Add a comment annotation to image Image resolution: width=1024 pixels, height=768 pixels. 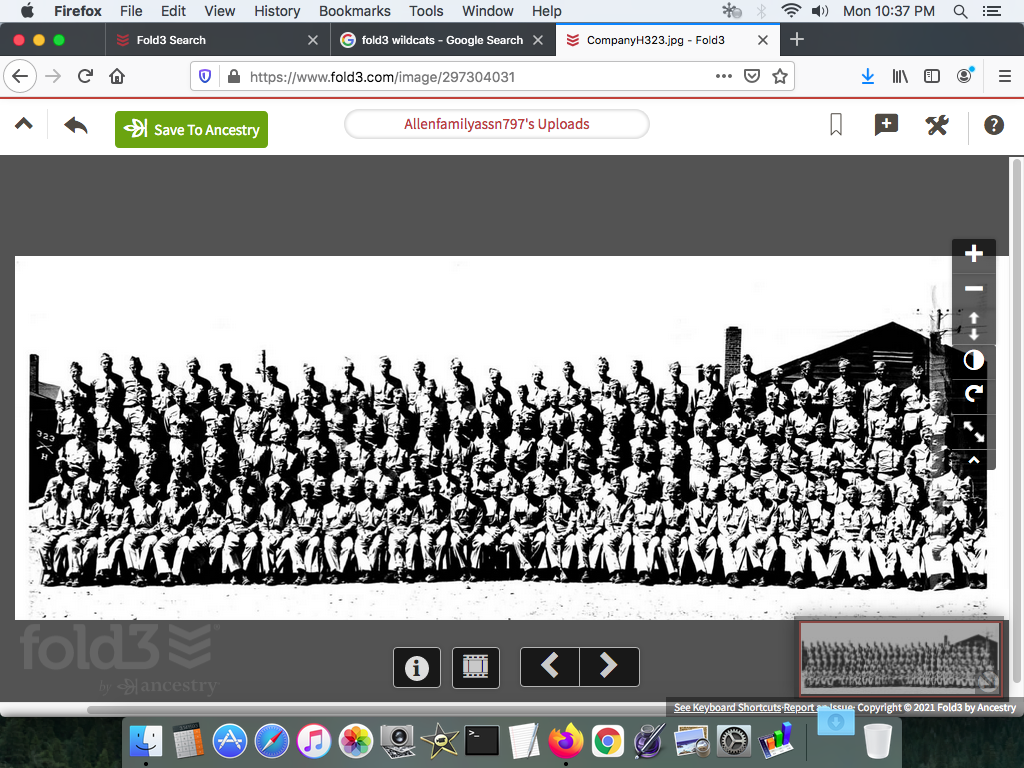886,125
